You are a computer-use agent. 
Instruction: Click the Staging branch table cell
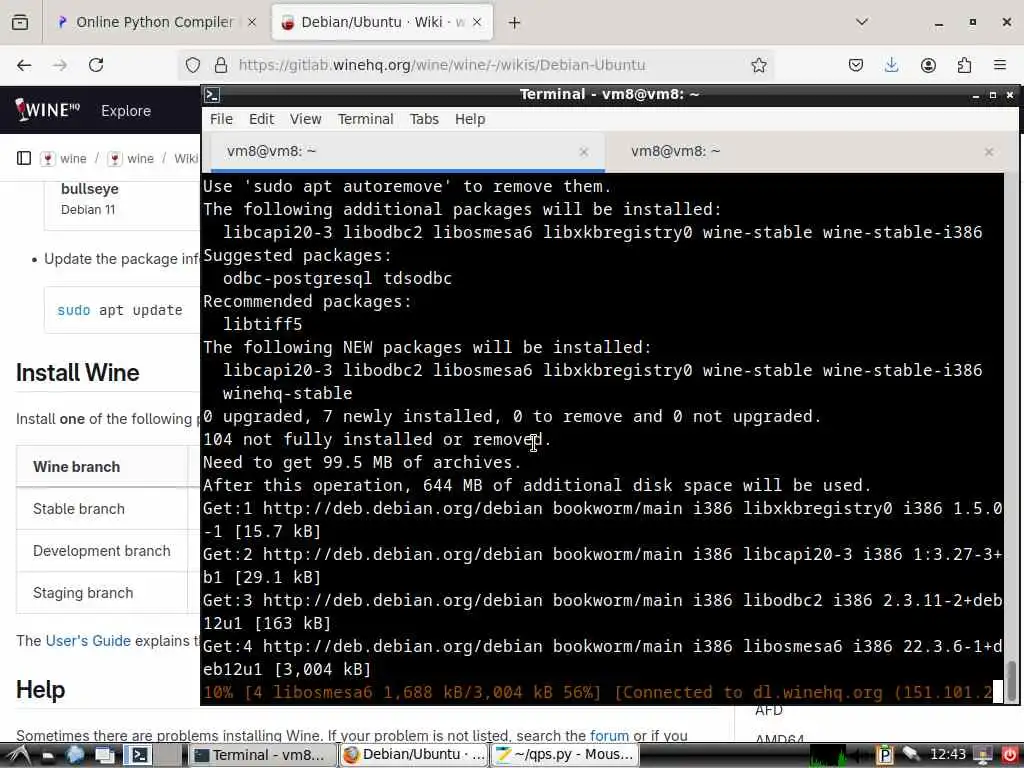click(x=101, y=593)
